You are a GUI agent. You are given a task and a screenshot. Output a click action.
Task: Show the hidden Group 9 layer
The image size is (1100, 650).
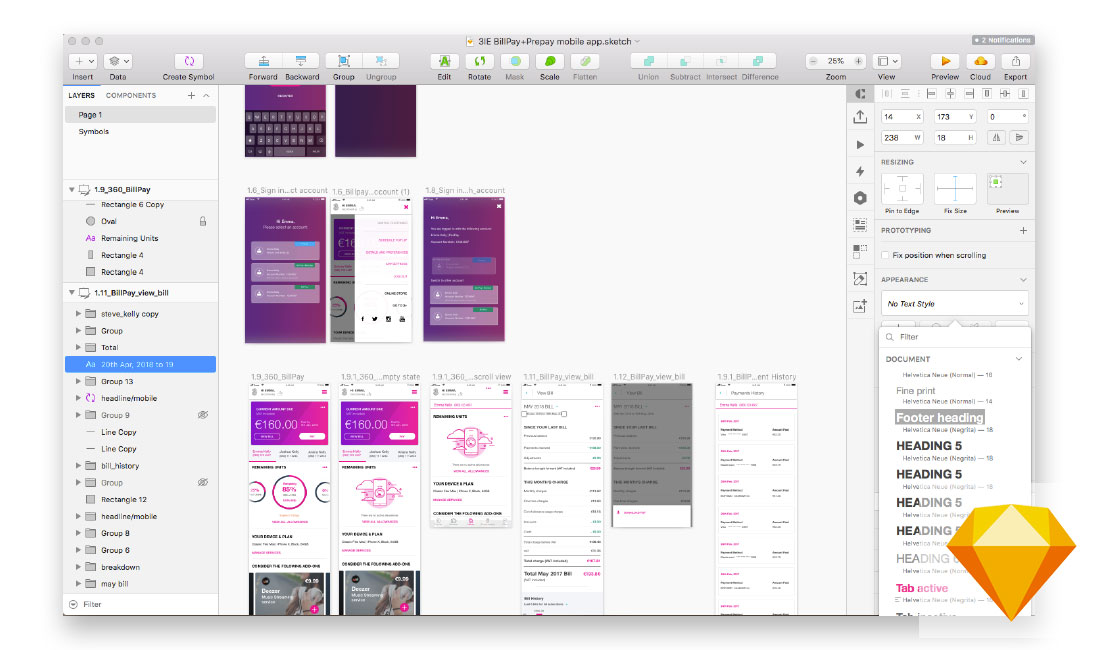click(203, 415)
